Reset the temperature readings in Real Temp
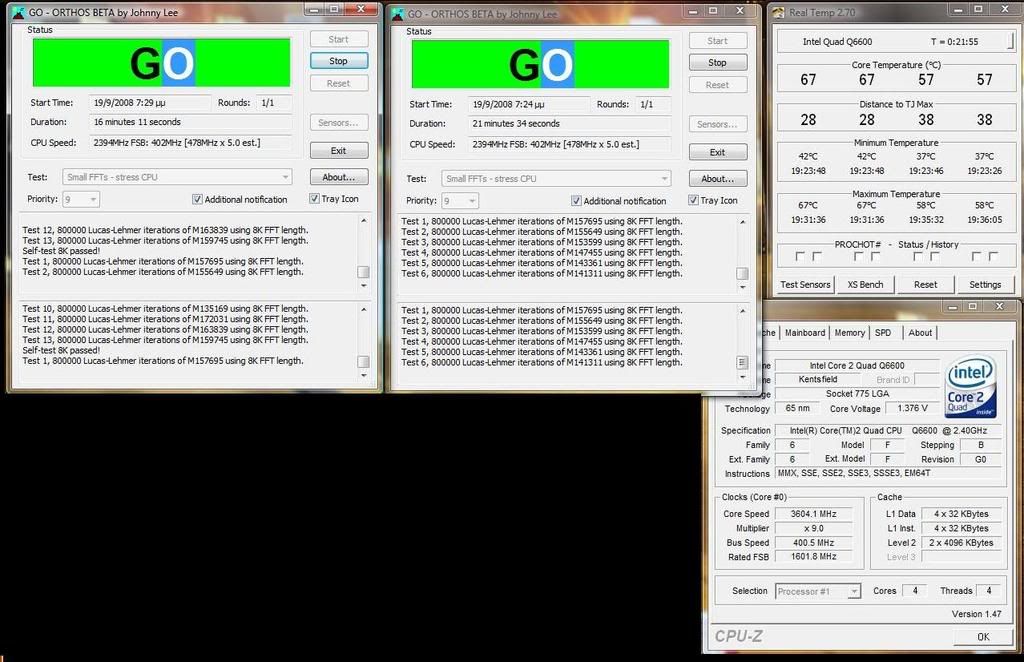 tap(925, 285)
